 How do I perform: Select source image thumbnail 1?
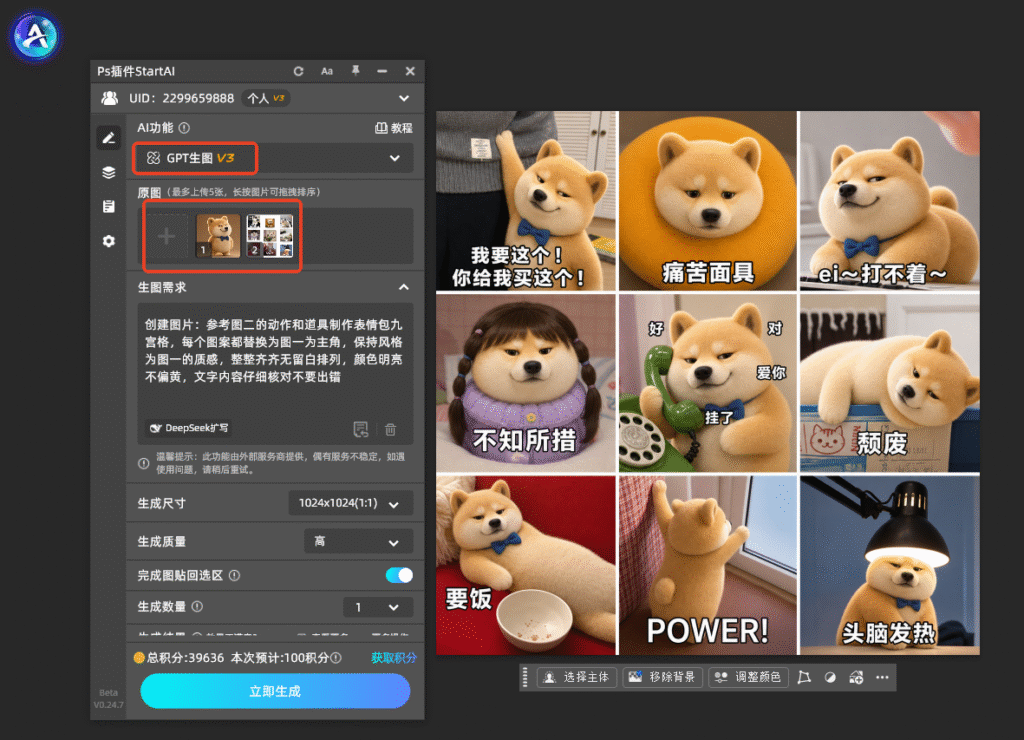click(x=218, y=236)
